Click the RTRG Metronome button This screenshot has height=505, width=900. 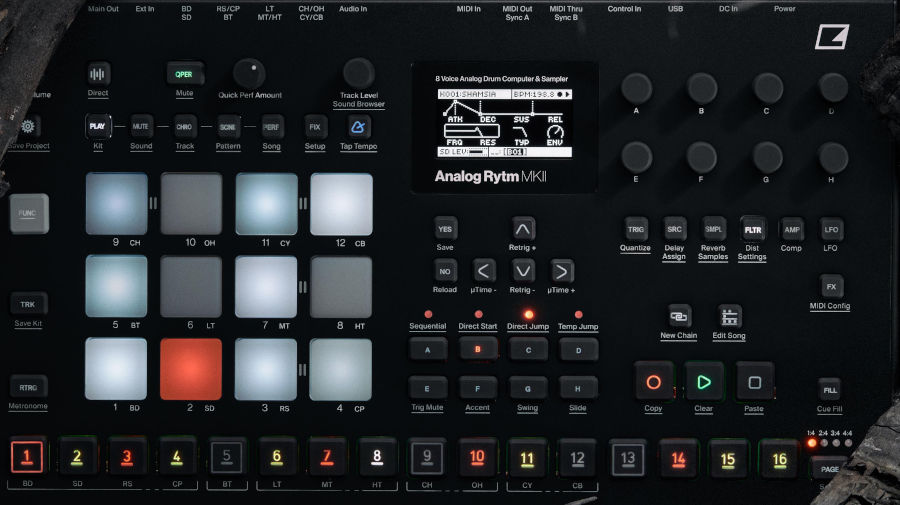28,387
